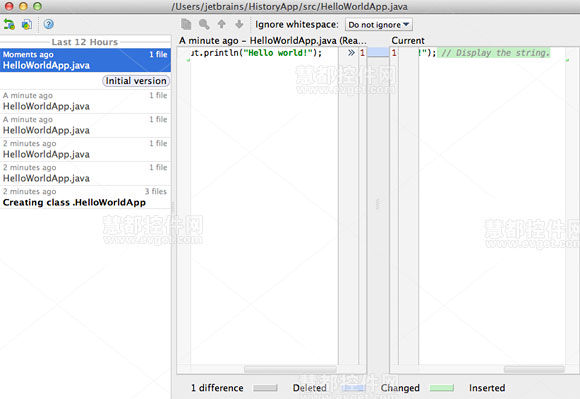The width and height of the screenshot is (580, 399).
Task: Click the println "Hello world!" code line
Action: coord(256,53)
